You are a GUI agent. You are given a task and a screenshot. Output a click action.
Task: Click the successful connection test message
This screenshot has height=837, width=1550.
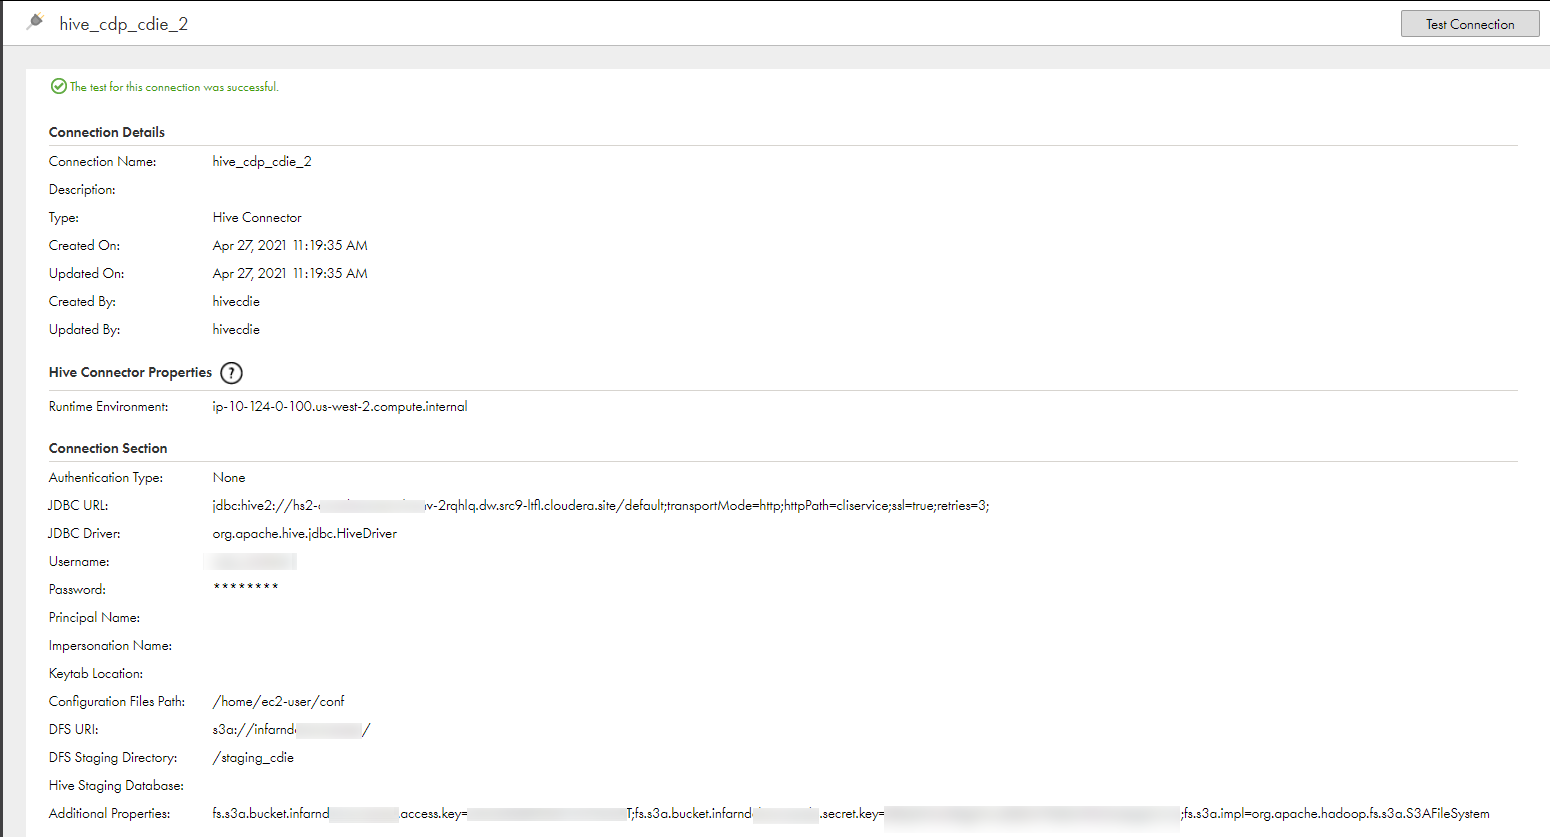[174, 87]
